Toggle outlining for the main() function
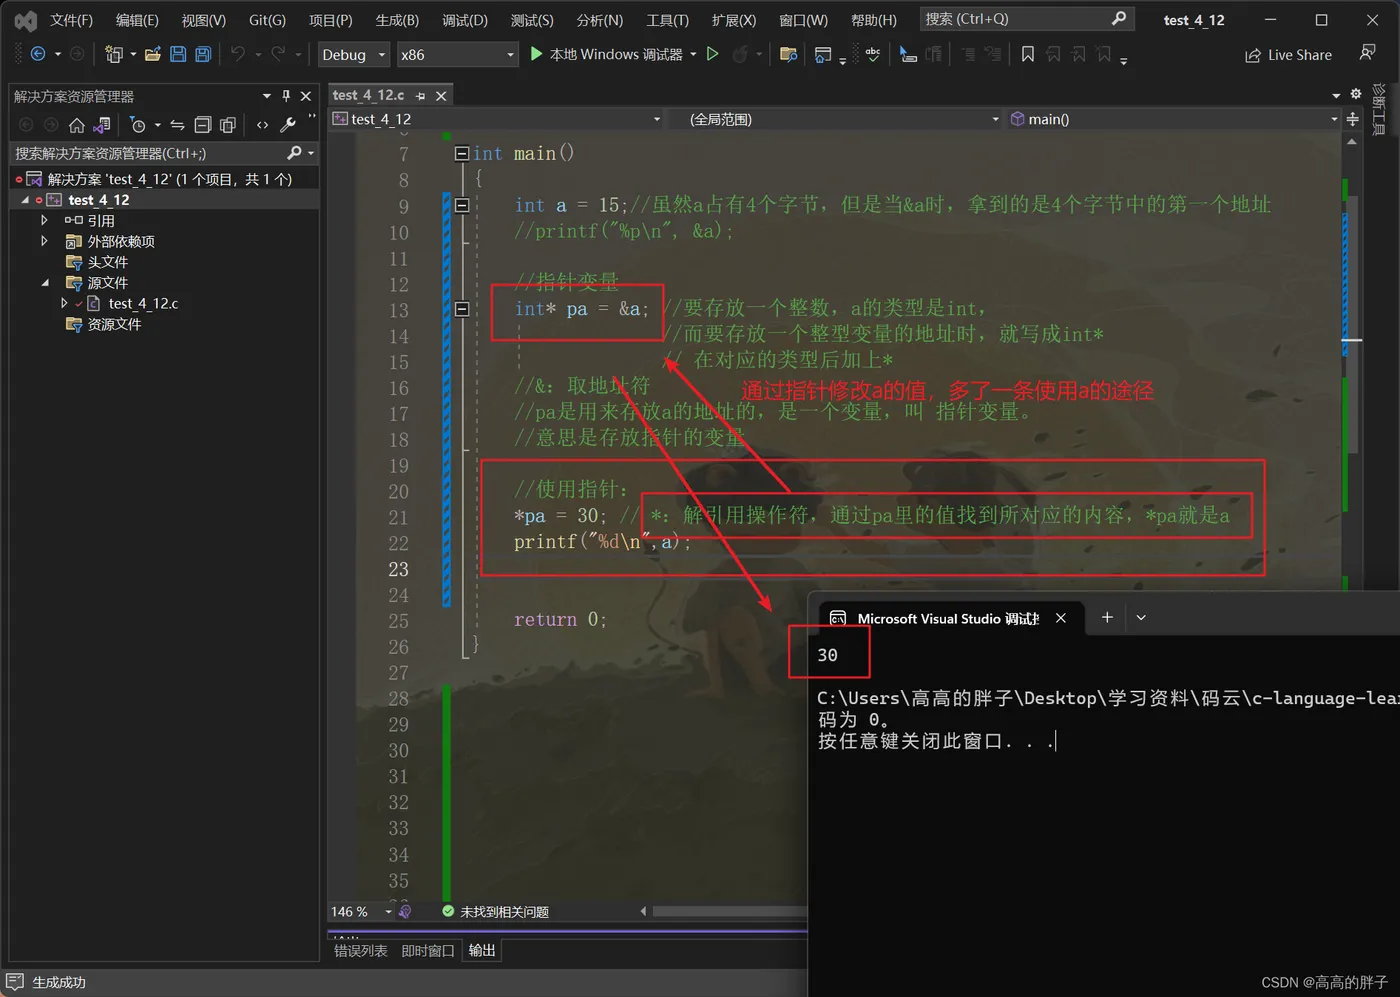Viewport: 1400px width, 997px height. pos(461,153)
